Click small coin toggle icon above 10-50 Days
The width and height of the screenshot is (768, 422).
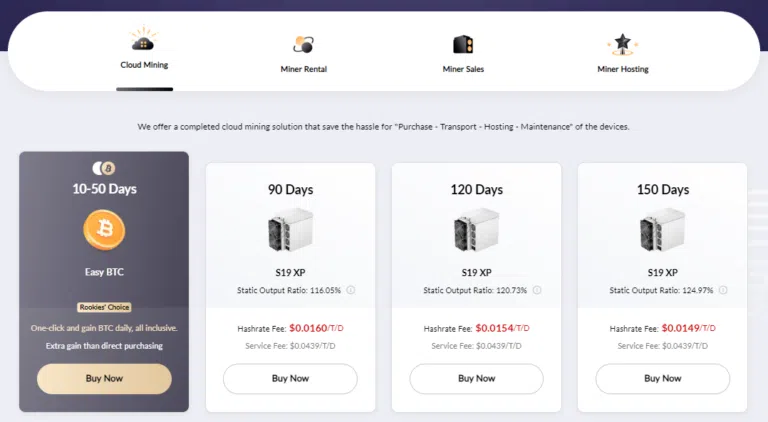point(104,168)
